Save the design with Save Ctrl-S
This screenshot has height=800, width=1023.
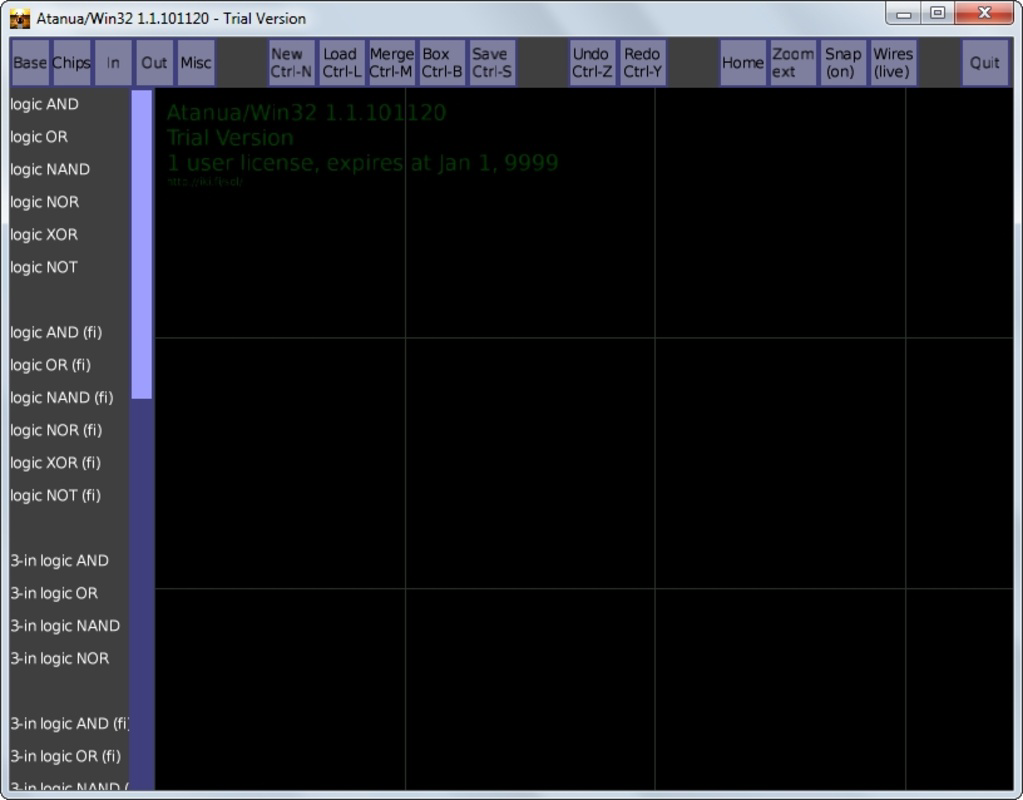492,63
